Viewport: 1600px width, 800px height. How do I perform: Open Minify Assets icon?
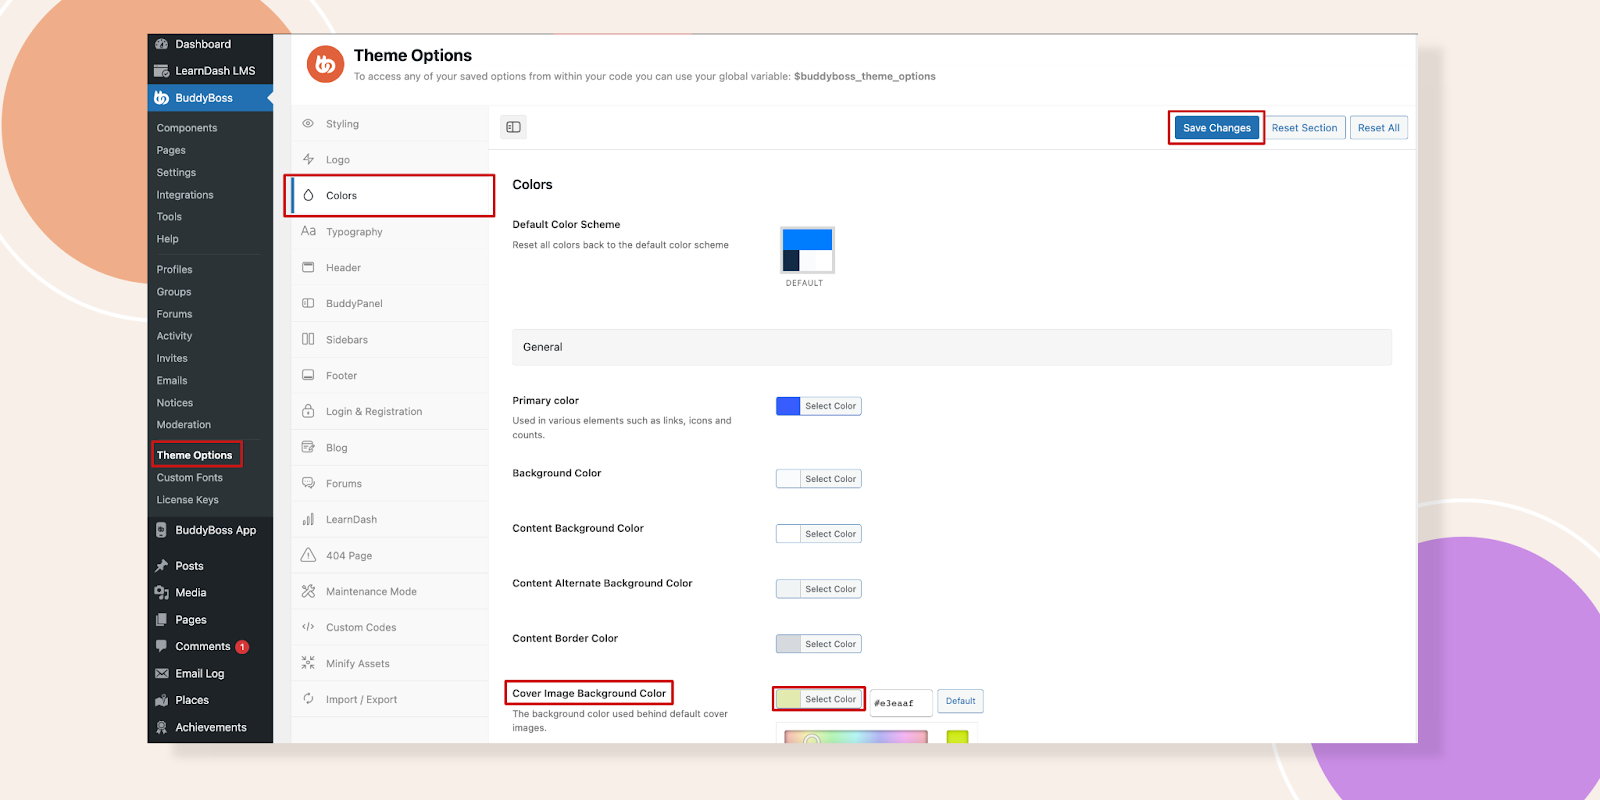click(x=308, y=663)
